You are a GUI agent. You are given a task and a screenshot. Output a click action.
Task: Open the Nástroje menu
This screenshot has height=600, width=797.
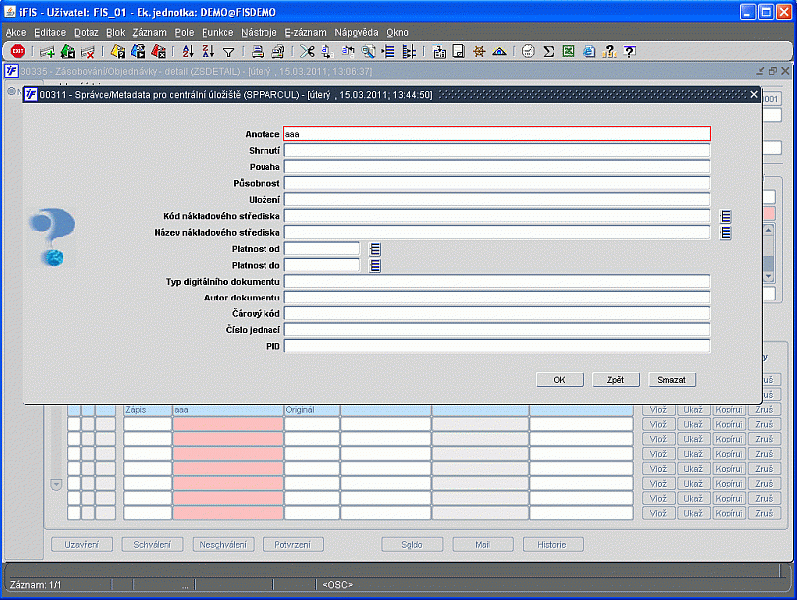click(x=259, y=33)
